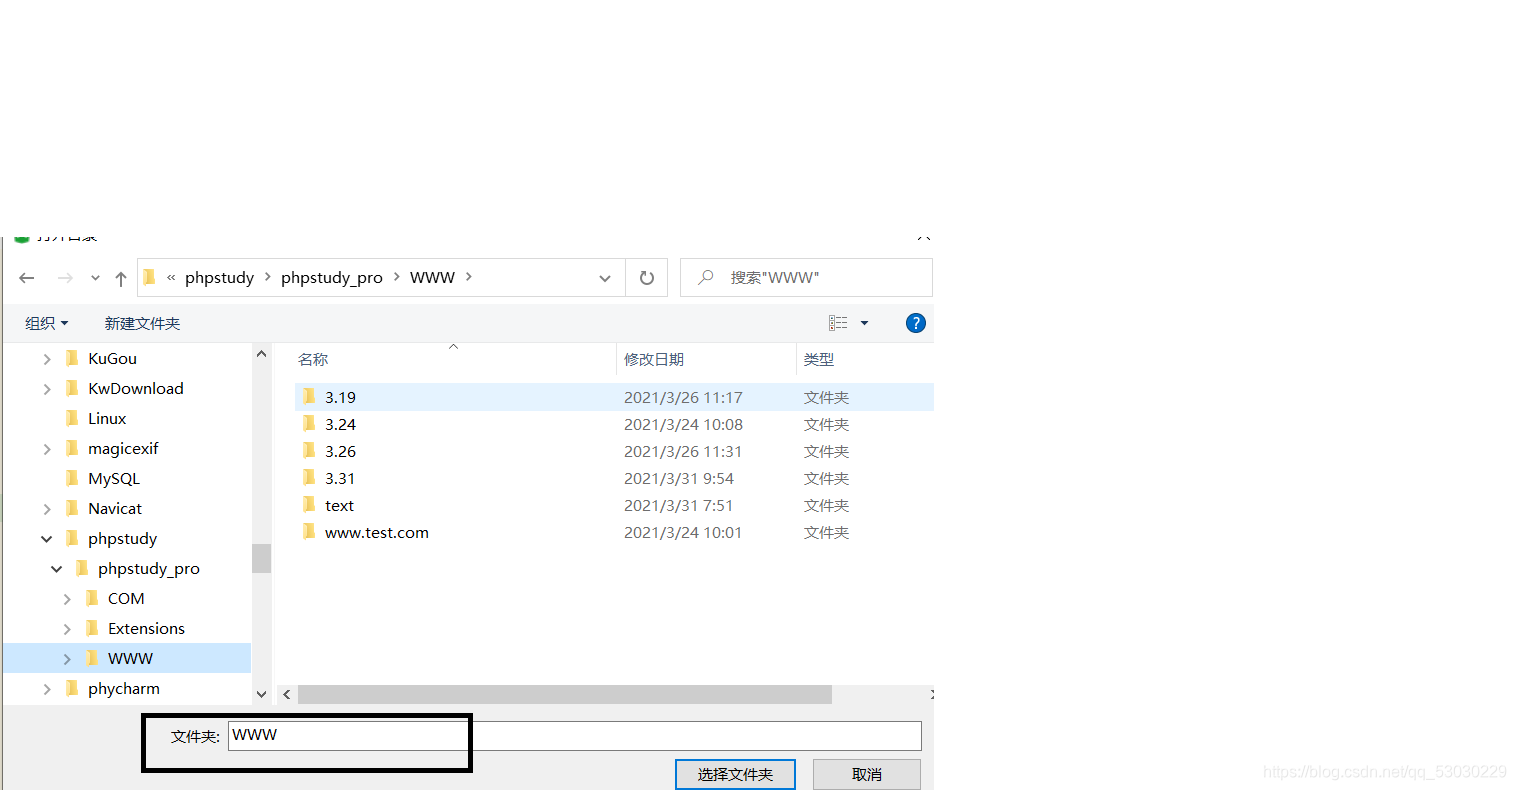1516x790 pixels.
Task: Sort by 类型 column header
Action: (819, 359)
